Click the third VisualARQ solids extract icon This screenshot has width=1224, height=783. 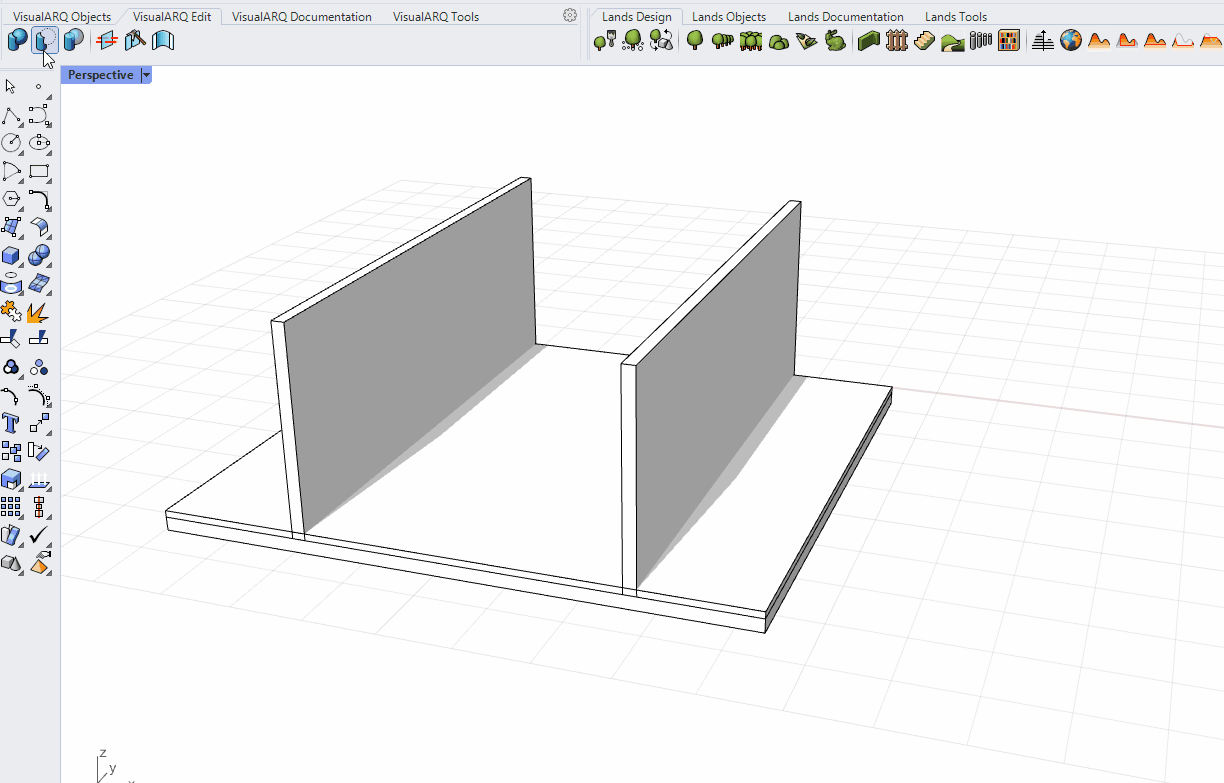tap(73, 40)
